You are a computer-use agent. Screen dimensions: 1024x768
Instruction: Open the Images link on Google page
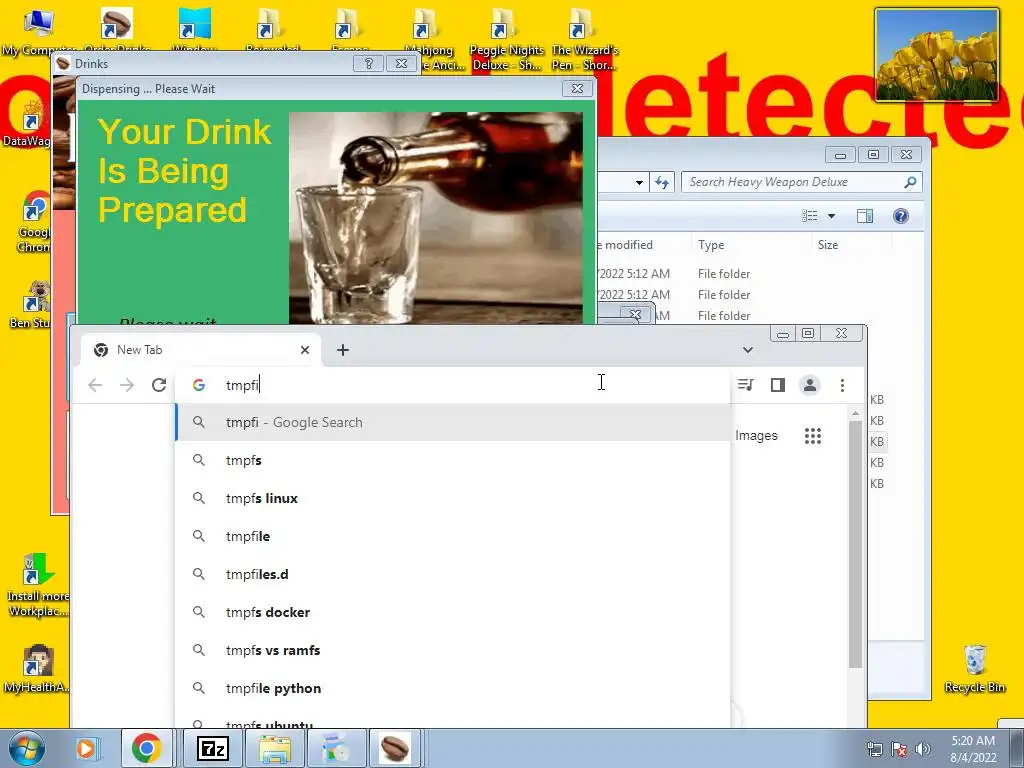point(756,436)
